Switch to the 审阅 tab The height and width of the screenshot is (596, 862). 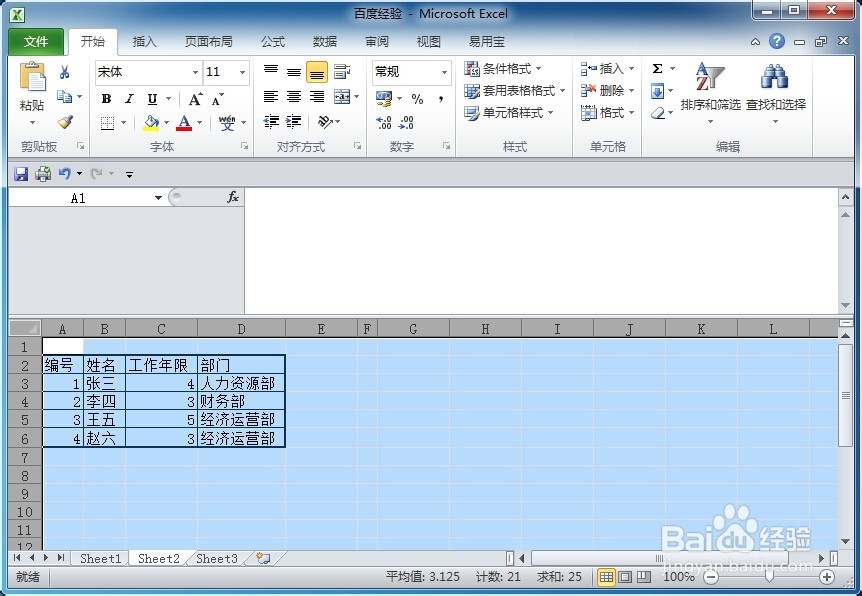click(x=377, y=42)
